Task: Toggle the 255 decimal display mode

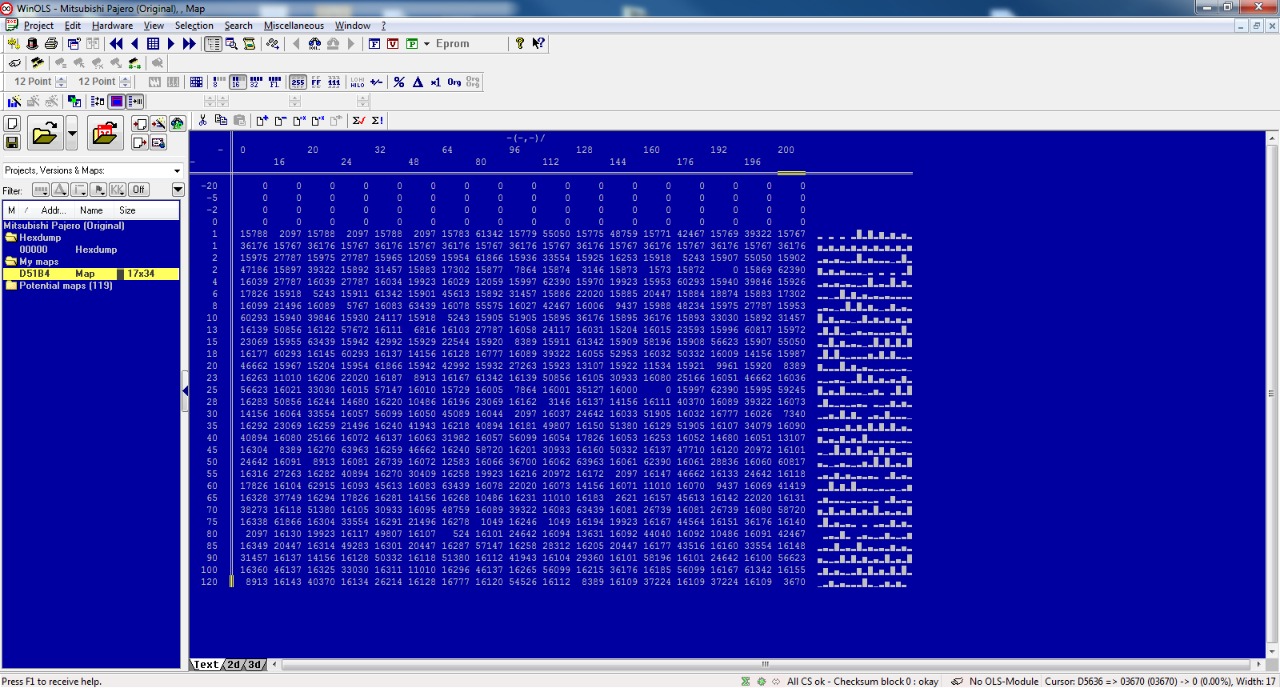Action: click(x=297, y=82)
